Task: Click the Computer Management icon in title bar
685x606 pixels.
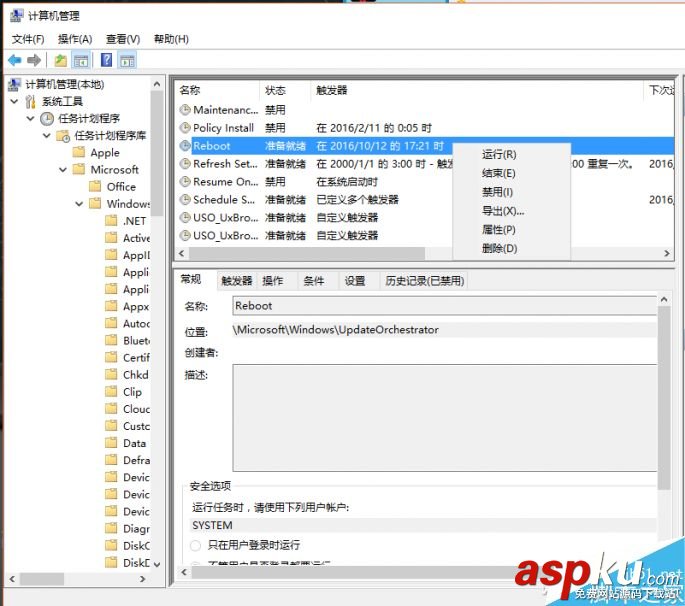Action: click(x=17, y=15)
